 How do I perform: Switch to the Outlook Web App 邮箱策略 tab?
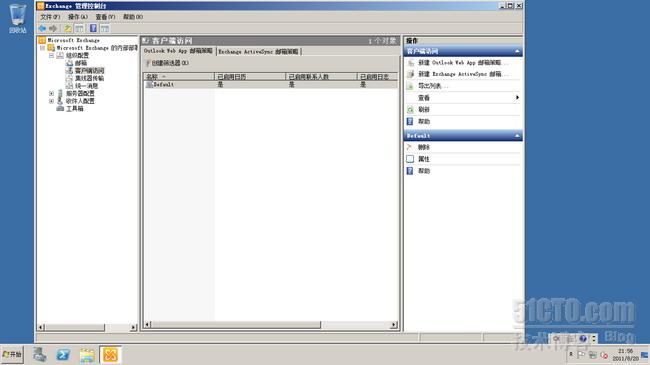coord(178,51)
